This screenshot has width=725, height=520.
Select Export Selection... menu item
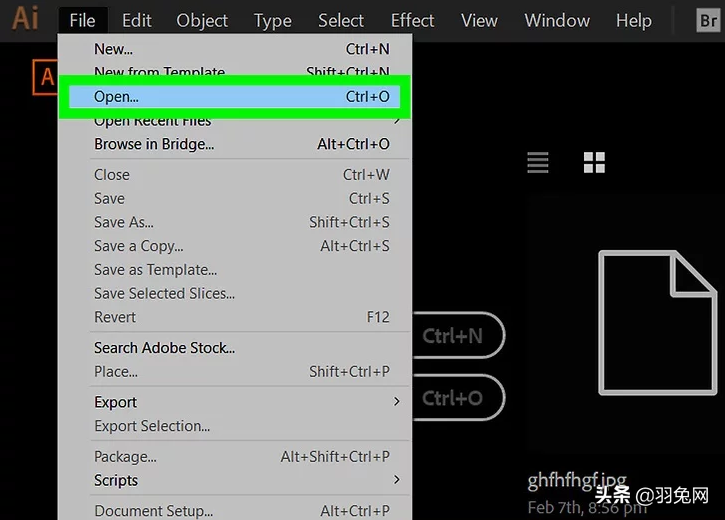point(235,426)
